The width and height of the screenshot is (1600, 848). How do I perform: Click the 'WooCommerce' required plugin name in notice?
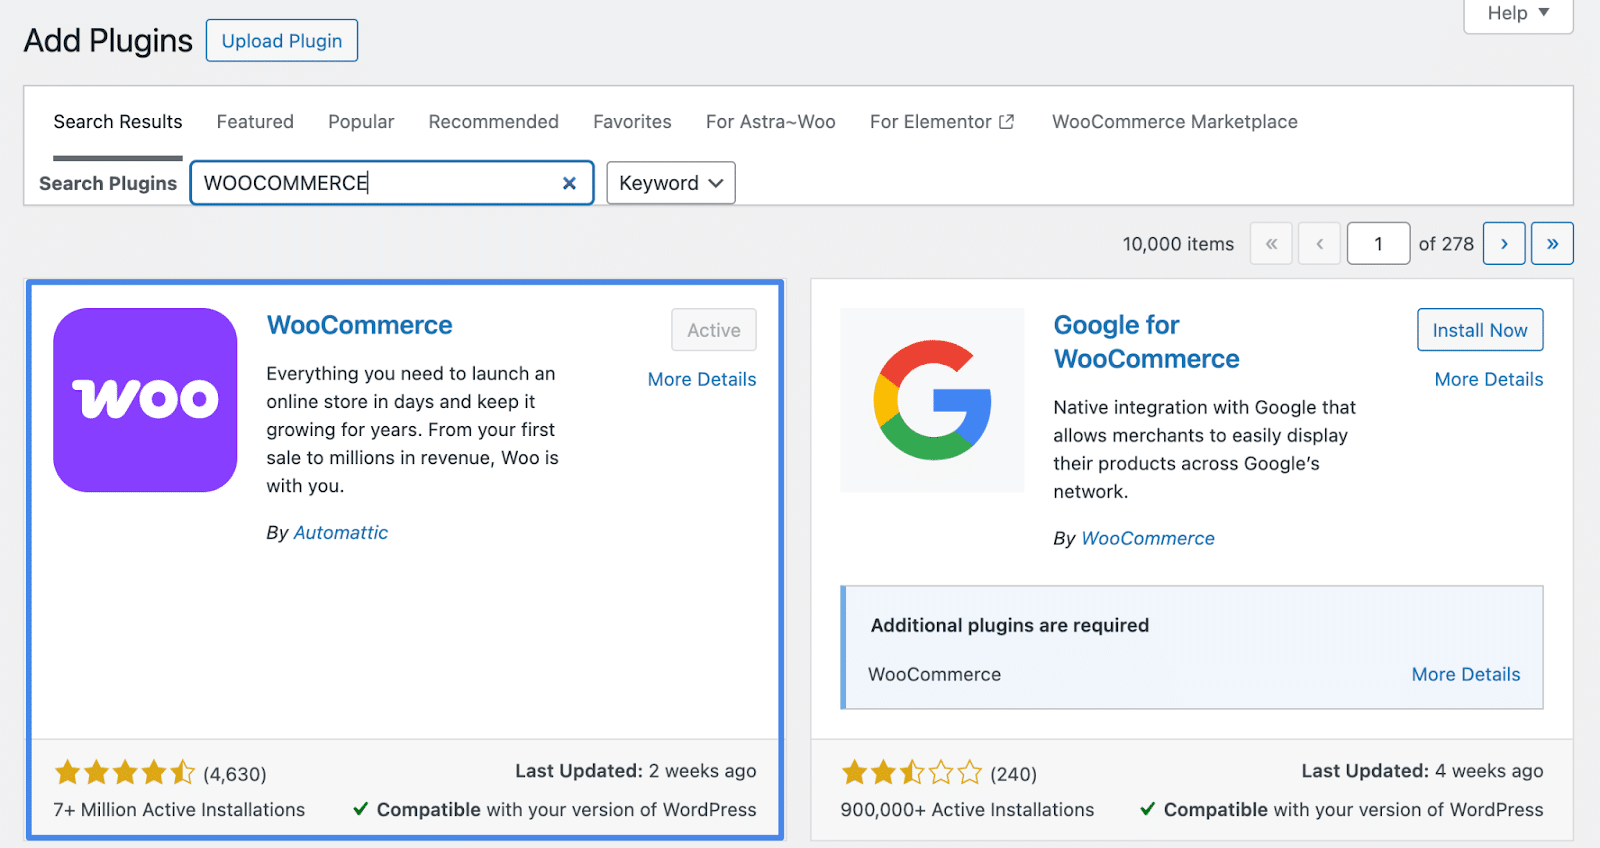click(934, 675)
